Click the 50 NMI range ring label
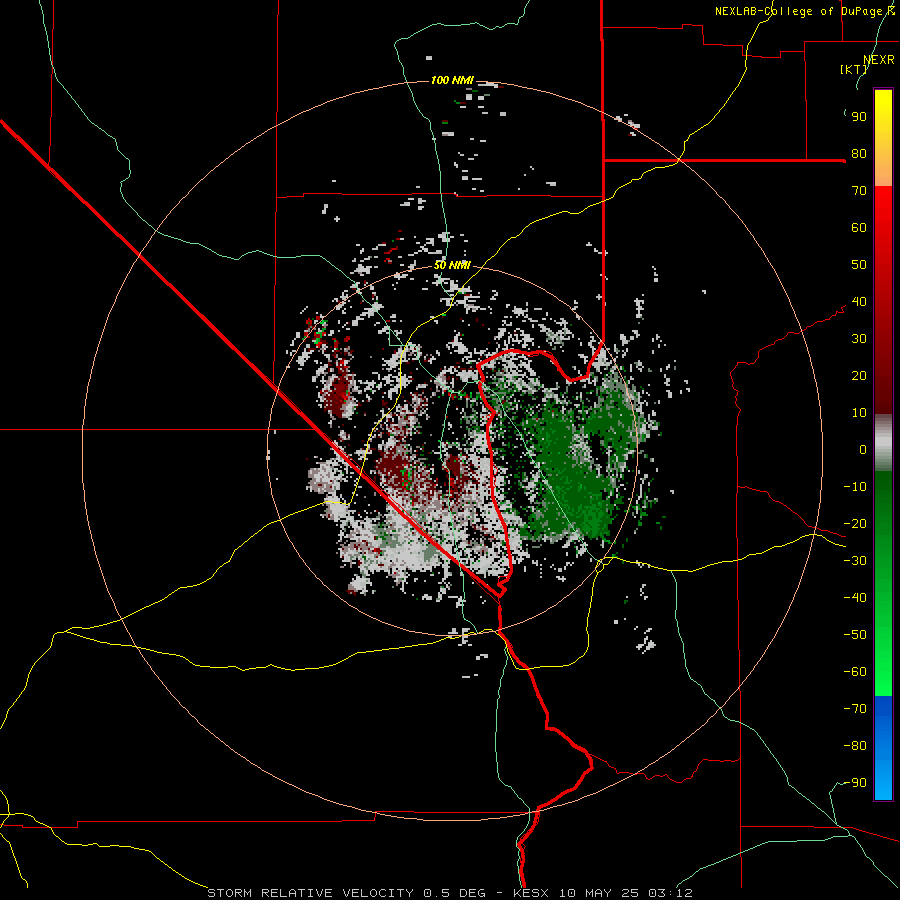Viewport: 900px width, 900px height. (452, 265)
